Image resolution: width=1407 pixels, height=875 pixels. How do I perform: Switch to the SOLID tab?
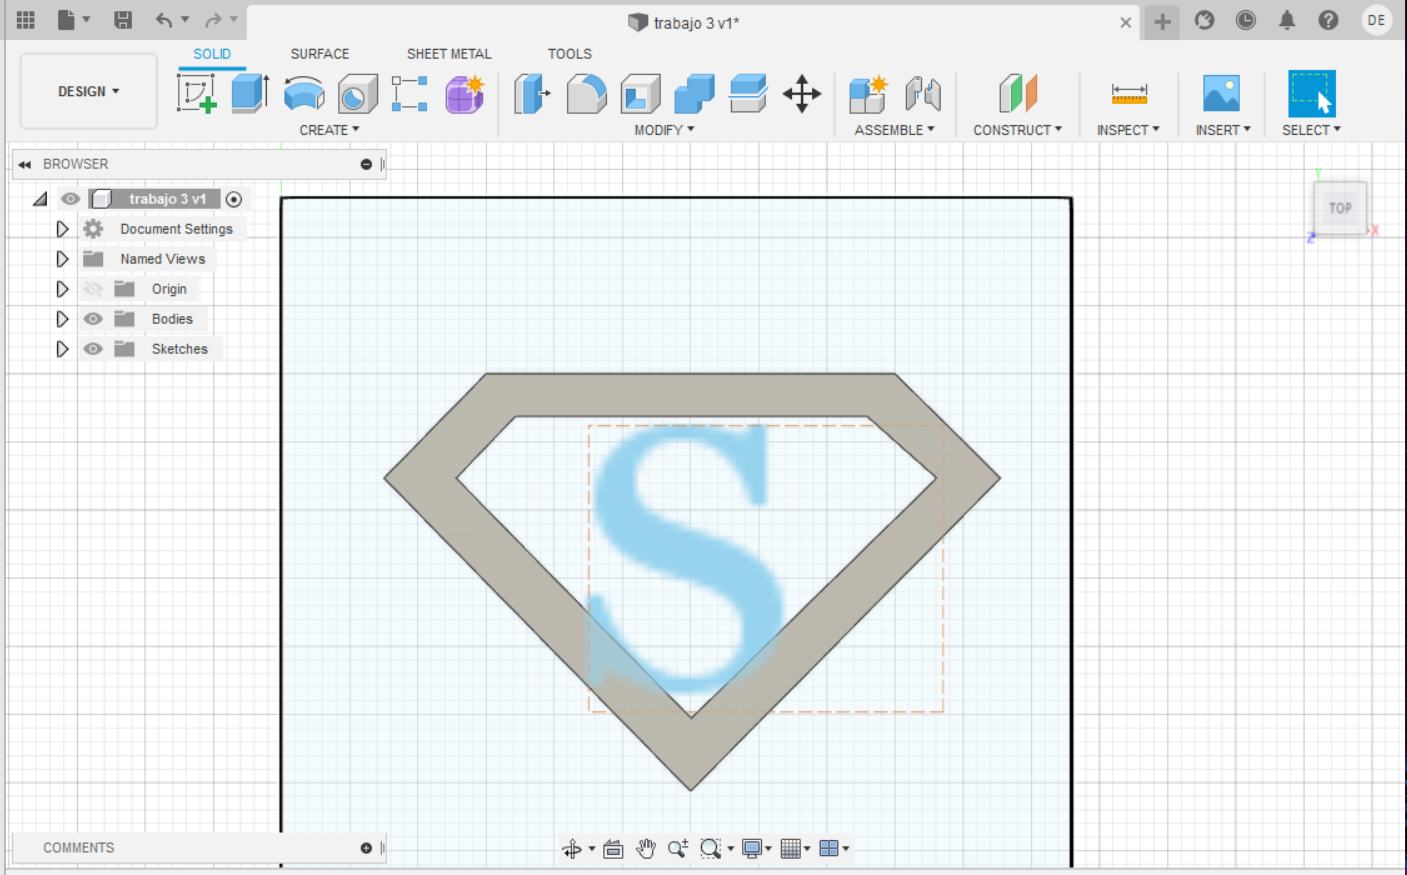coord(212,54)
